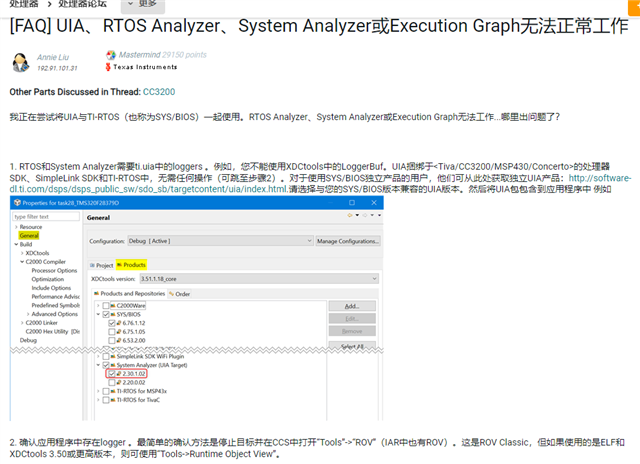Image resolution: width=640 pixels, height=464 pixels.
Task: Collapse the SYS/BIOS product node
Action: pyautogui.click(x=98, y=314)
